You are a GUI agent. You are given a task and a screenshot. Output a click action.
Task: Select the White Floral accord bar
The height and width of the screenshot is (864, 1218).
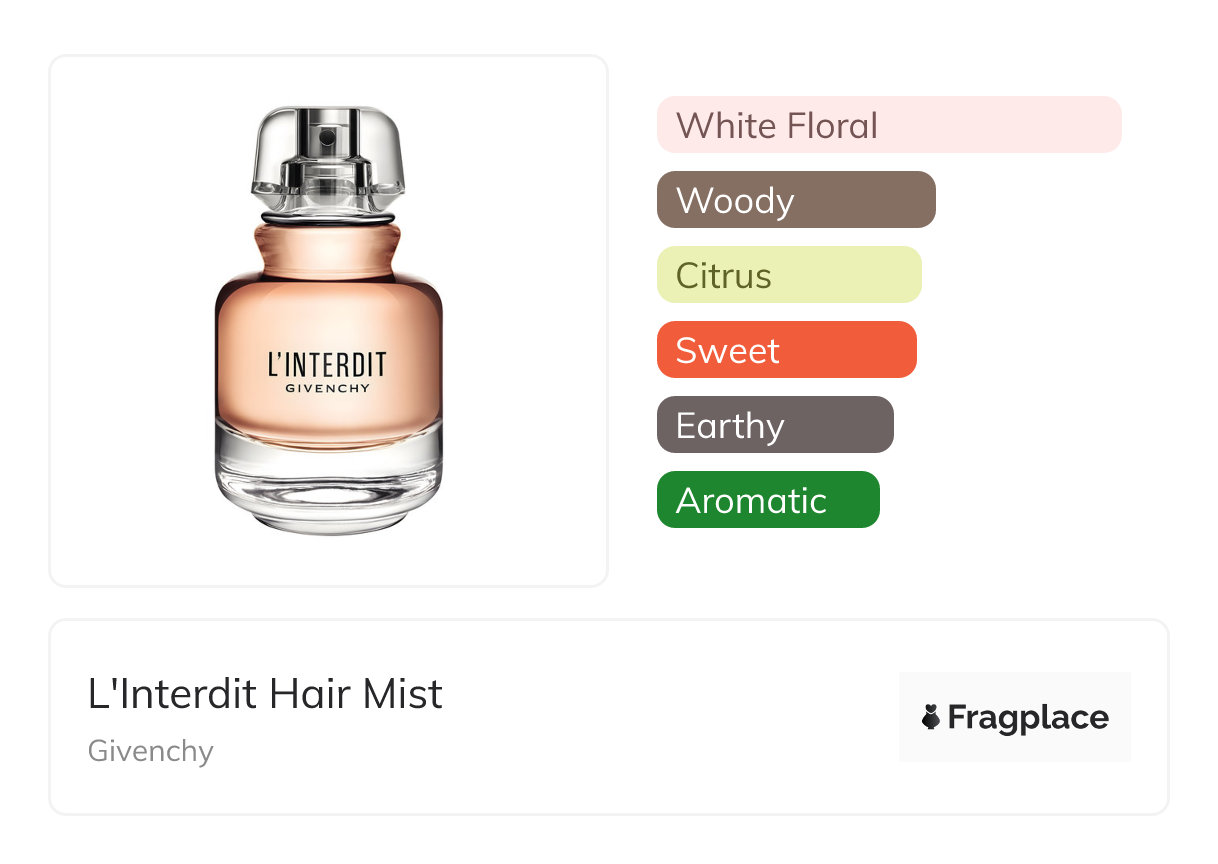point(889,125)
